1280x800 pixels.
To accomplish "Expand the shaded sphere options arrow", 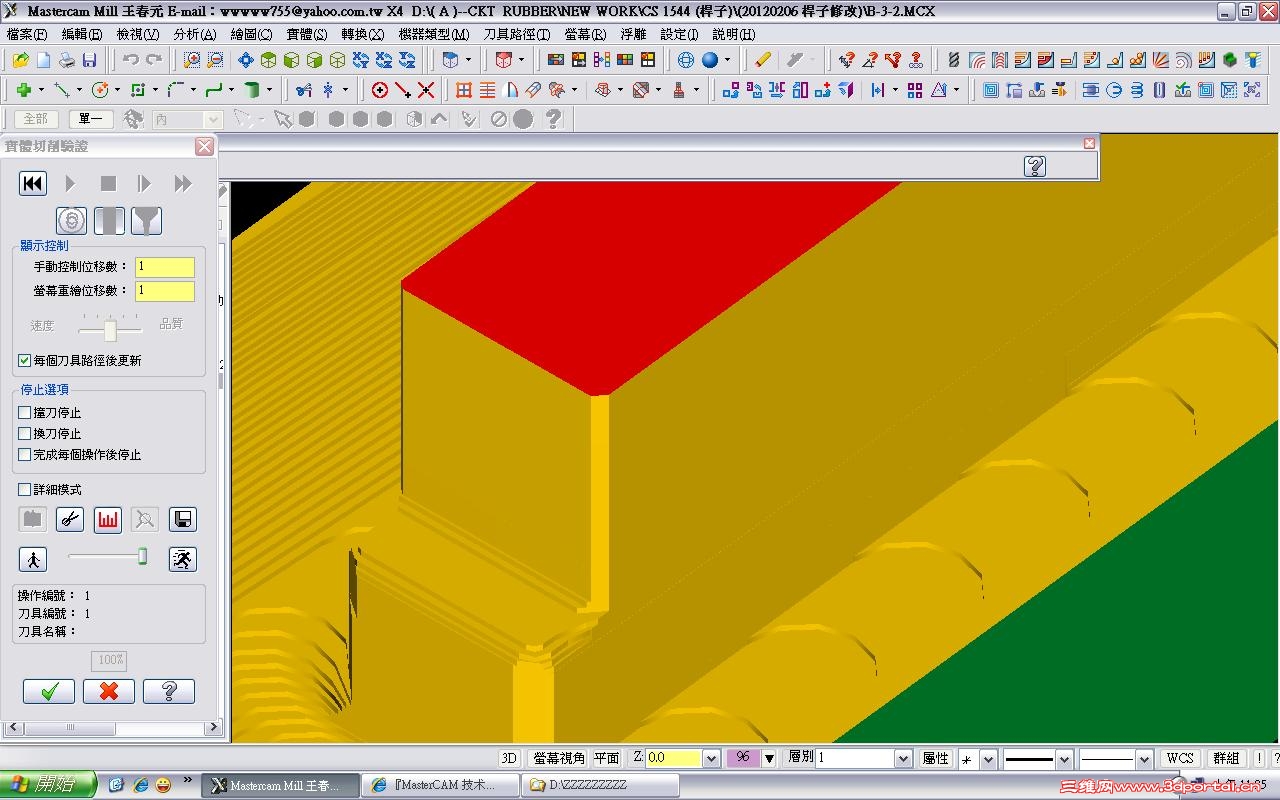I will [726, 60].
